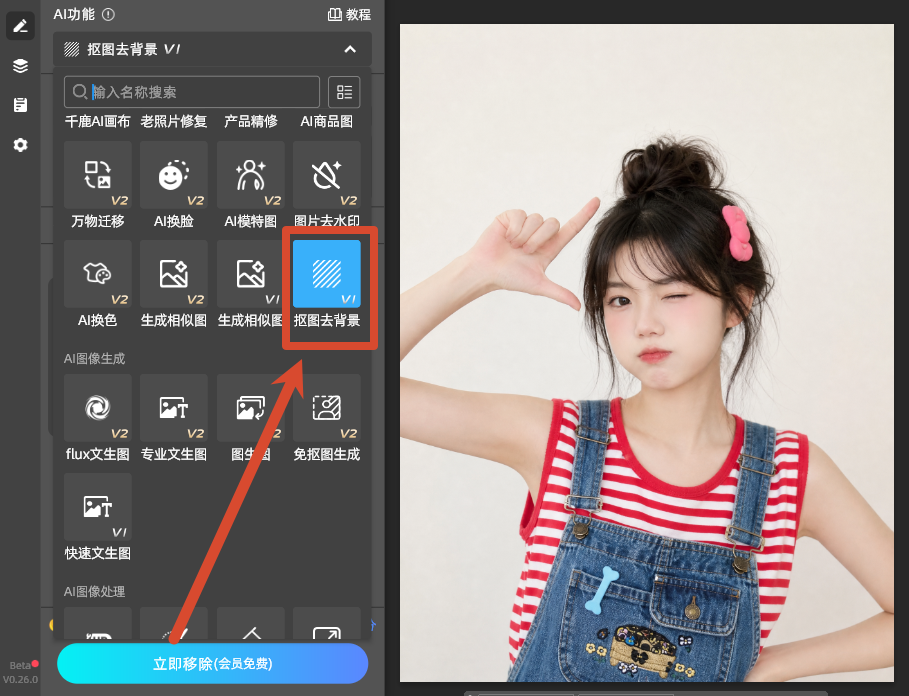The width and height of the screenshot is (909, 696).
Task: Select the pencil edit icon in the left sidebar
Action: coord(20,26)
